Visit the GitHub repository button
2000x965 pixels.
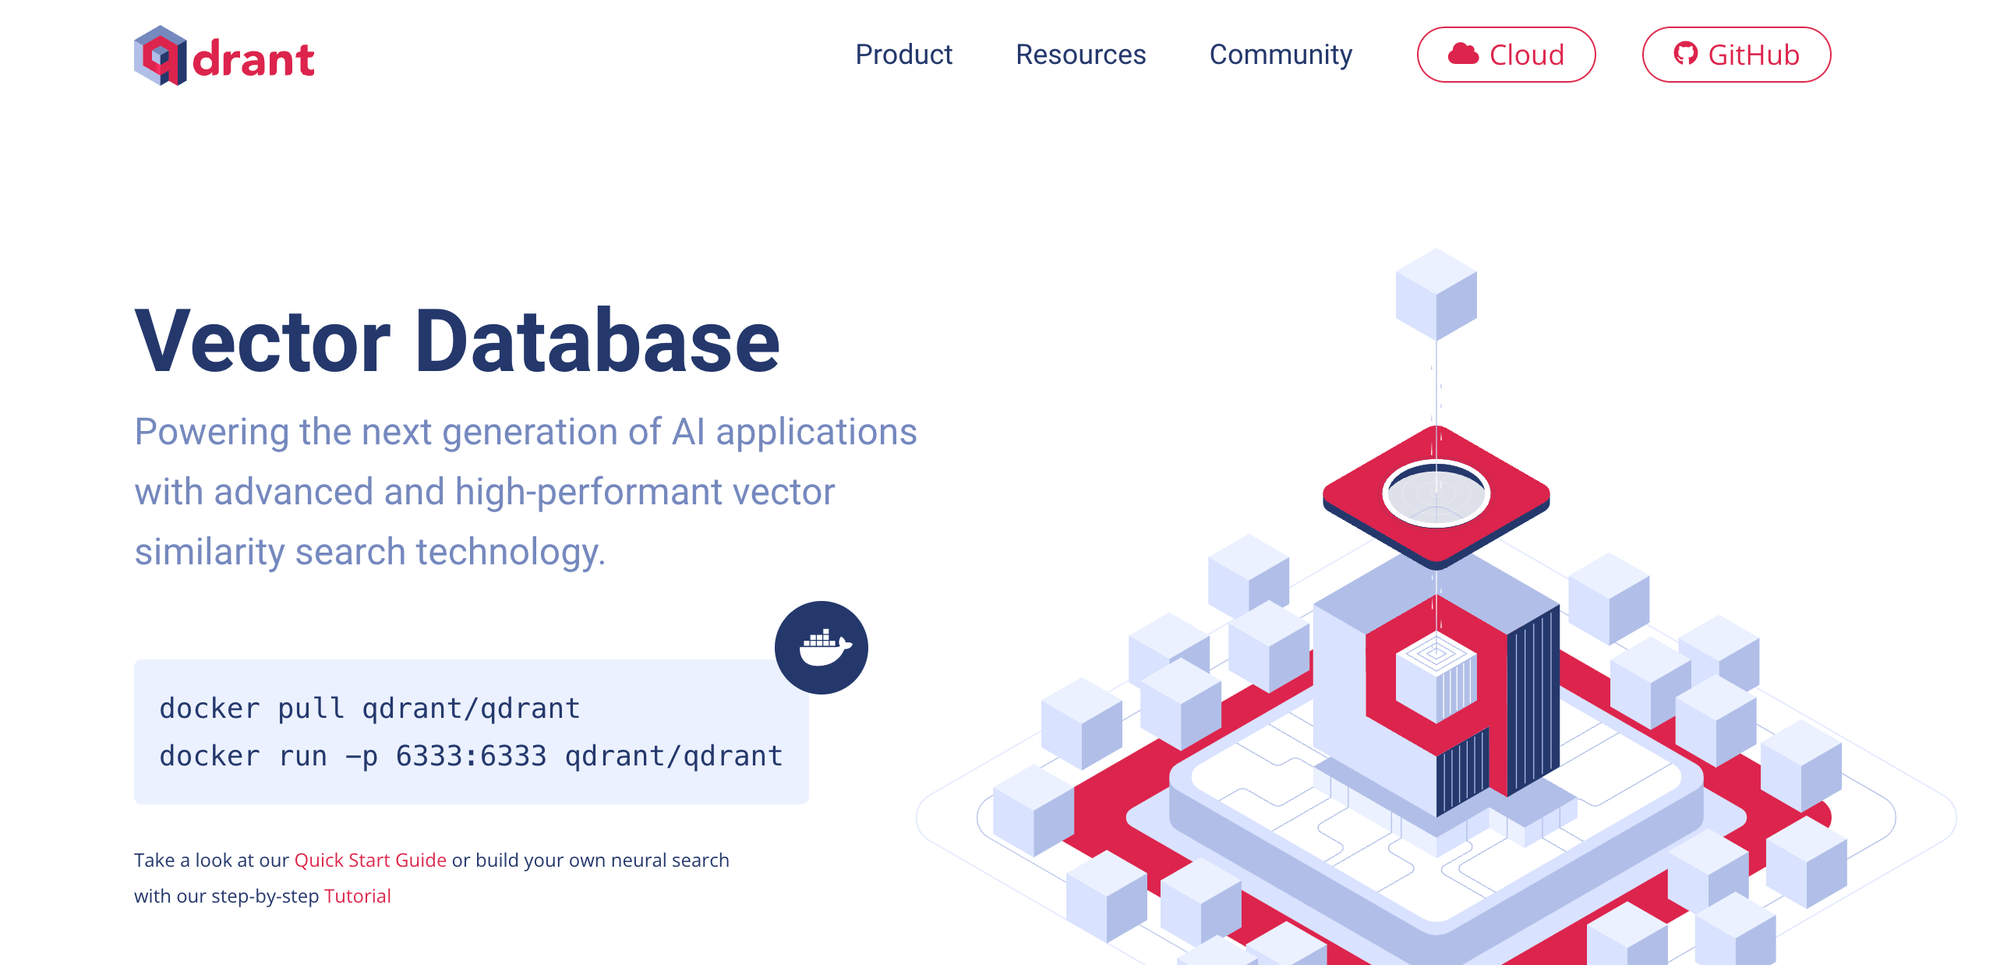[1737, 55]
